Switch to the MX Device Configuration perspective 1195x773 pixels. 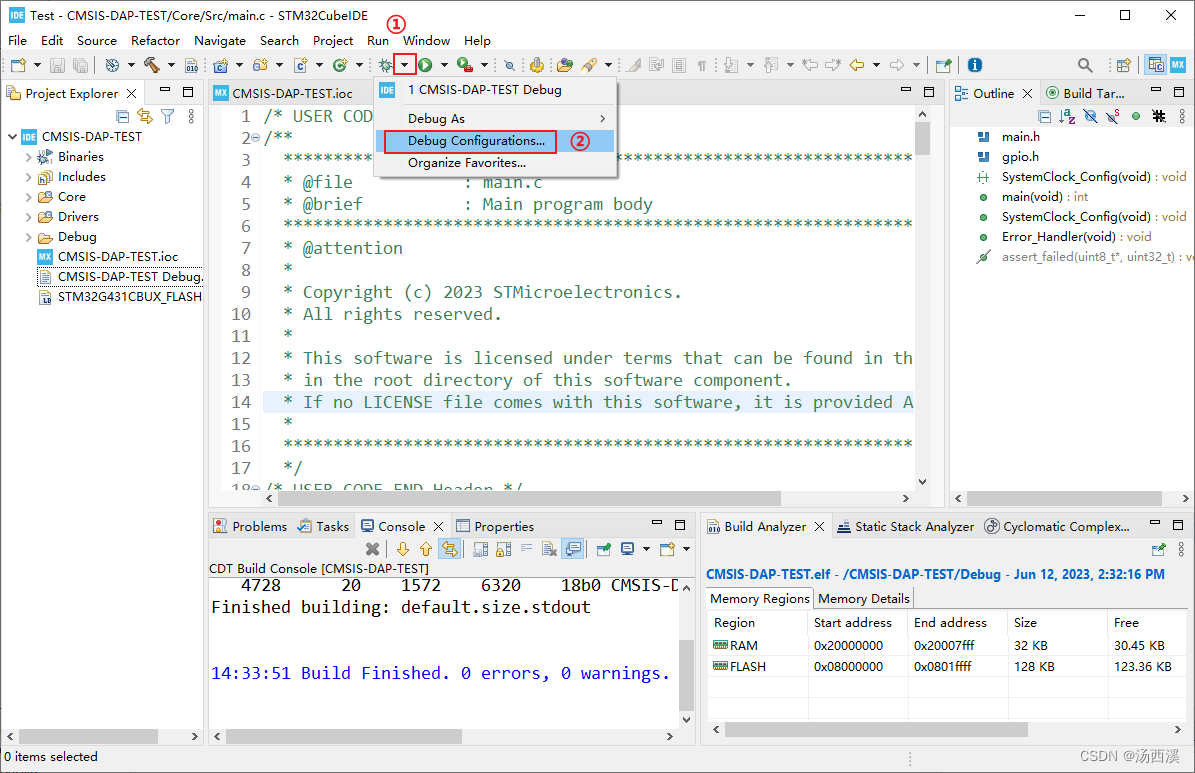tap(1178, 66)
